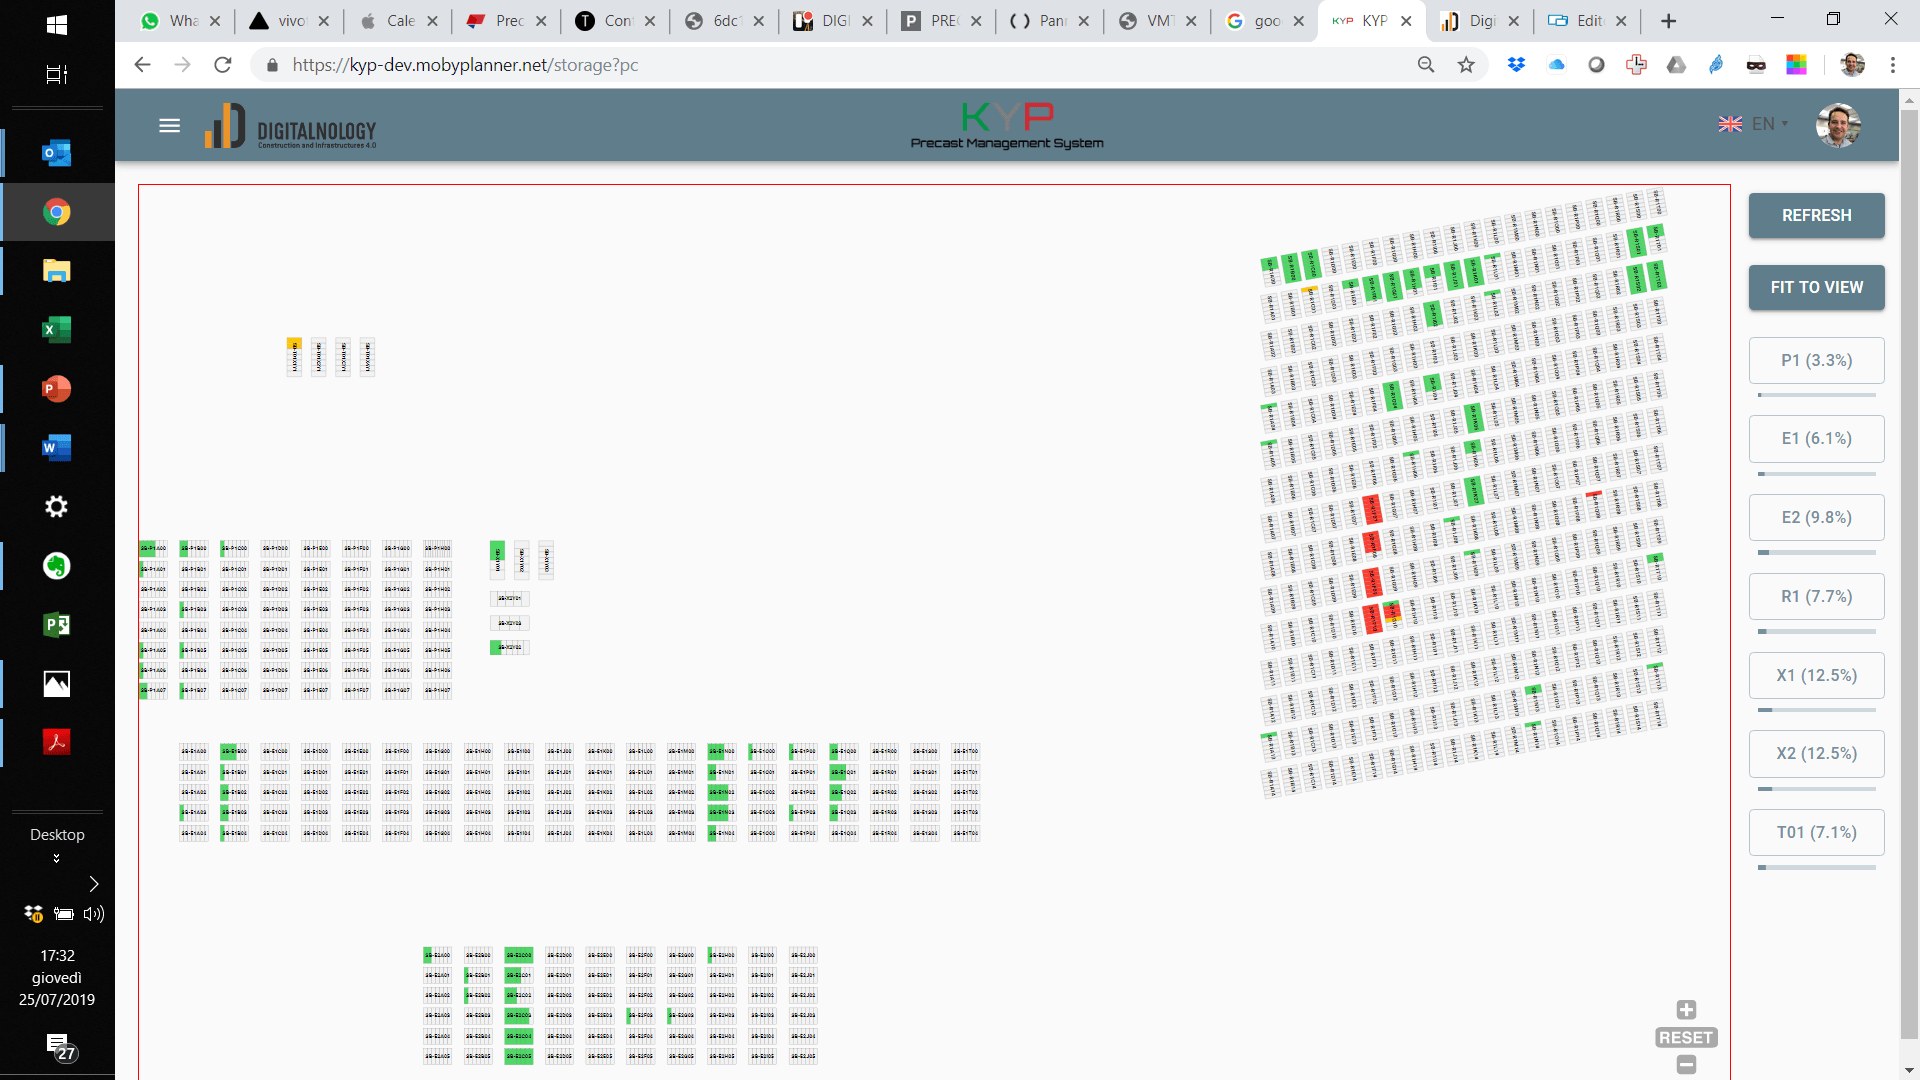Expand hidden system tray icons arrow
Image resolution: width=1920 pixels, height=1080 pixels.
click(x=93, y=884)
